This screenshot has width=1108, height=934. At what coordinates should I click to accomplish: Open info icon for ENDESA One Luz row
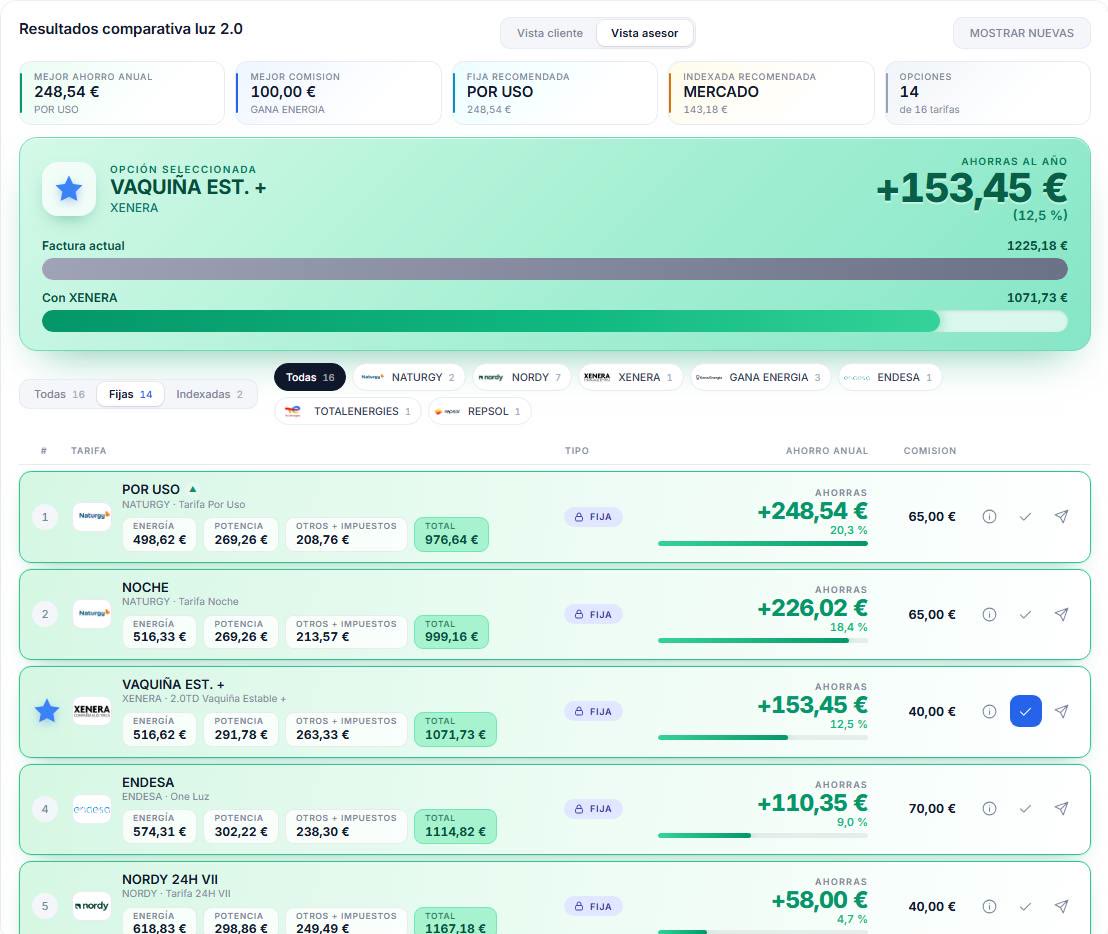point(989,808)
